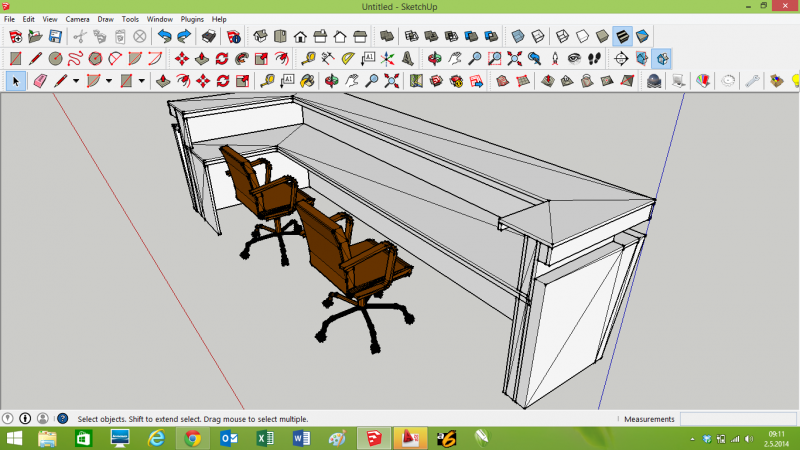Click the Measurements input box

738,419
